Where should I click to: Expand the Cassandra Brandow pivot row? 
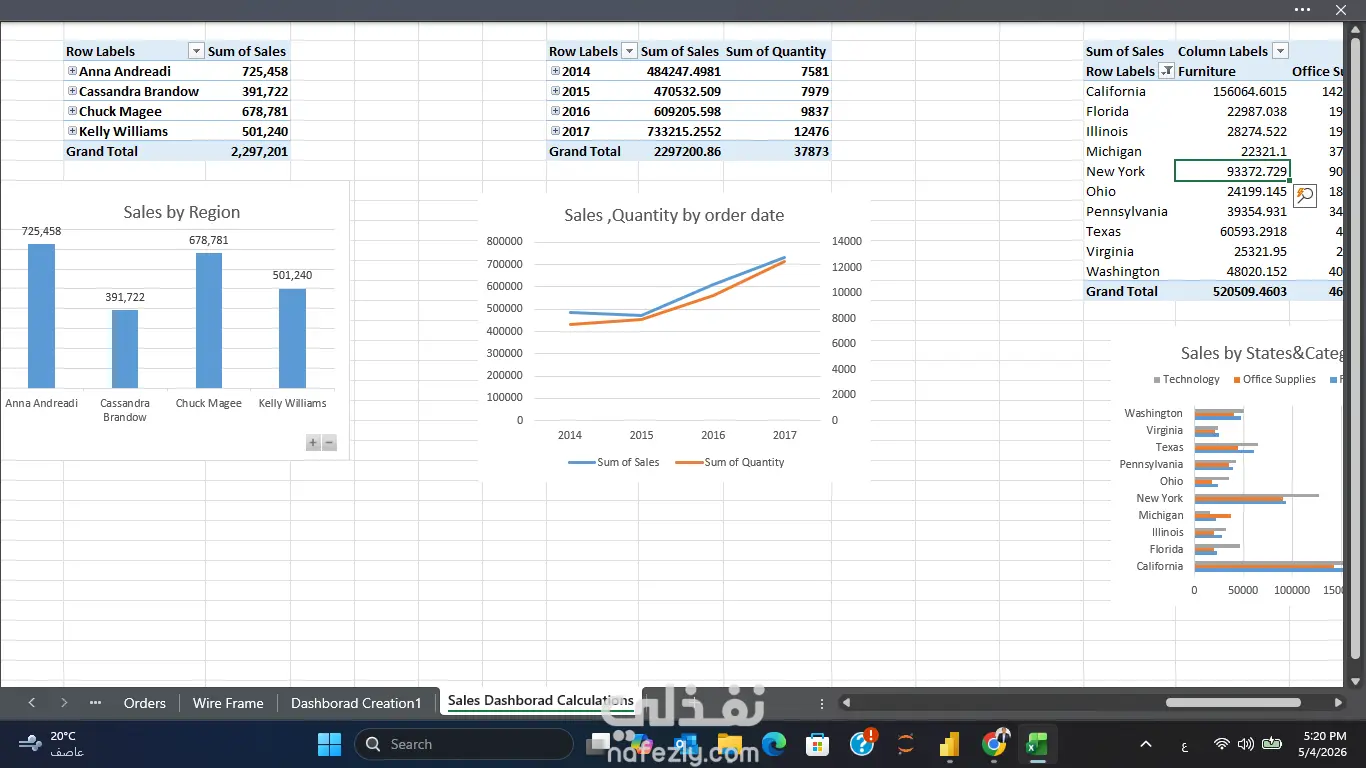pyautogui.click(x=72, y=91)
